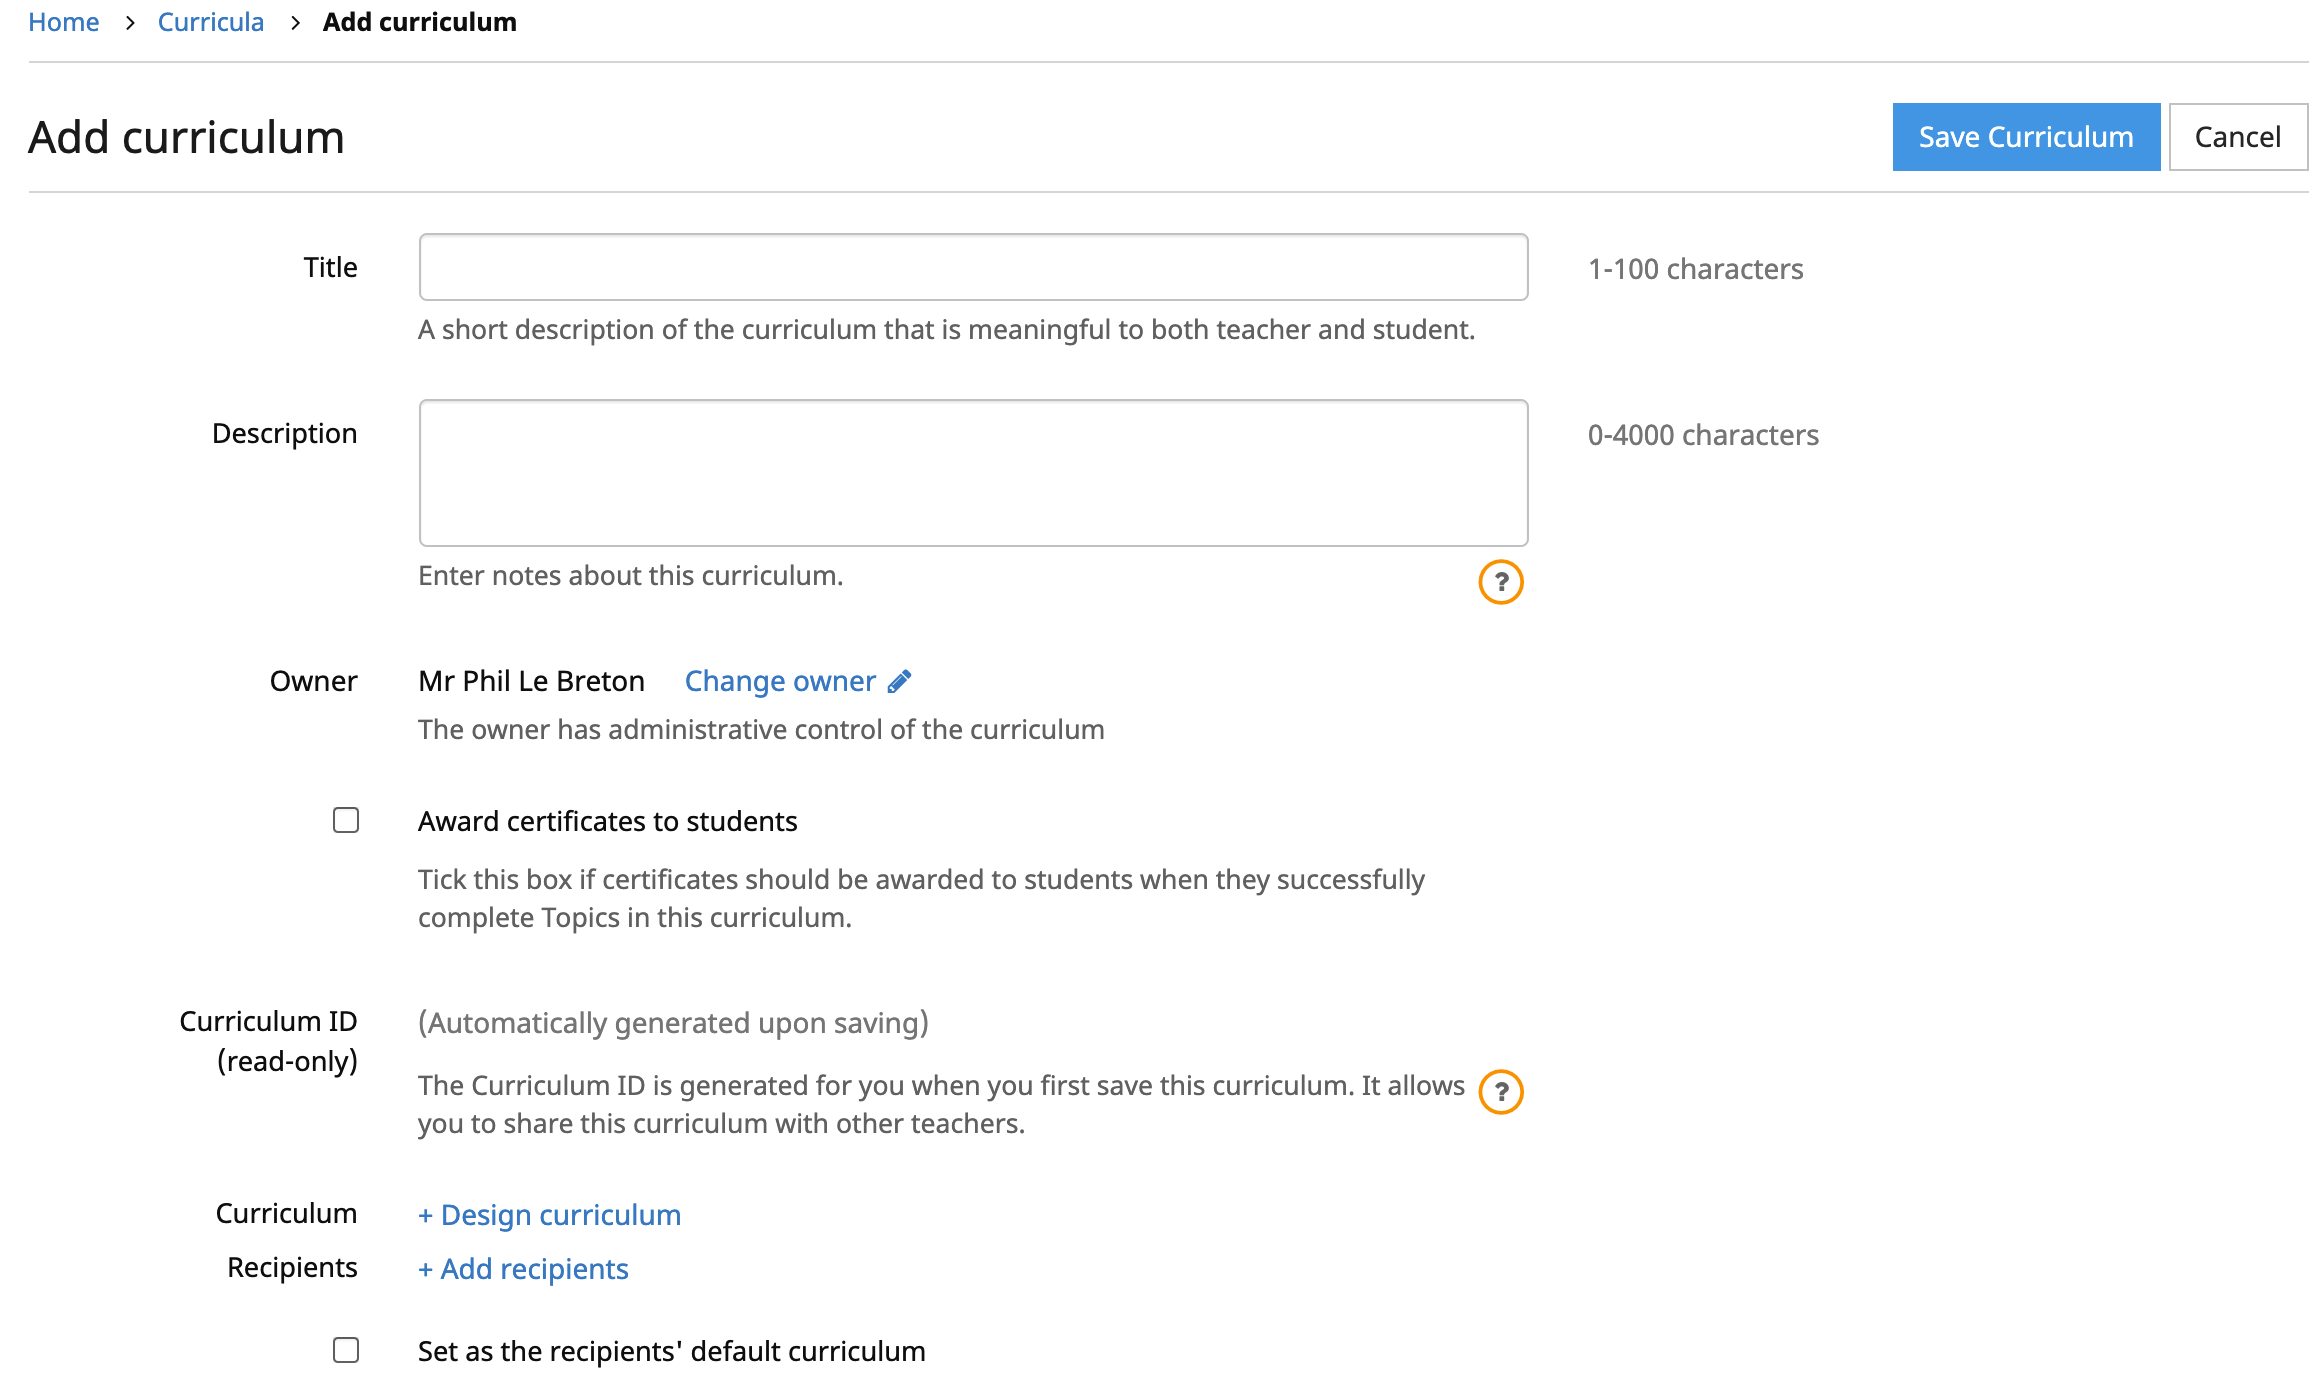Open the Design curriculum link

point(549,1215)
